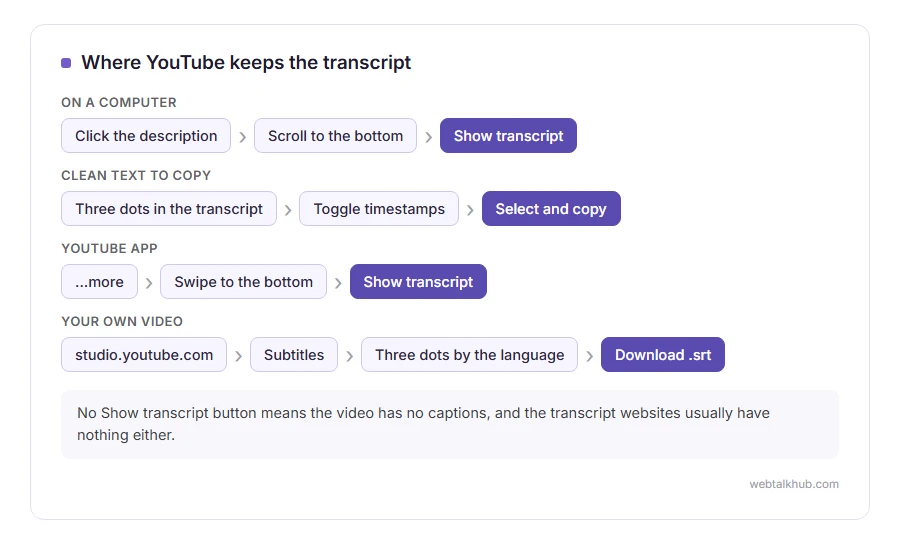Click the 'YOUR OWN VIDEO' label
The width and height of the screenshot is (900, 541).
click(x=122, y=321)
